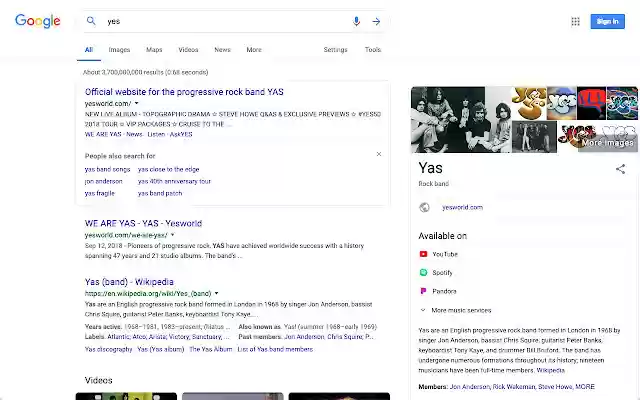
Task: Open the WE ARE YAS sitelink
Action: (103, 134)
